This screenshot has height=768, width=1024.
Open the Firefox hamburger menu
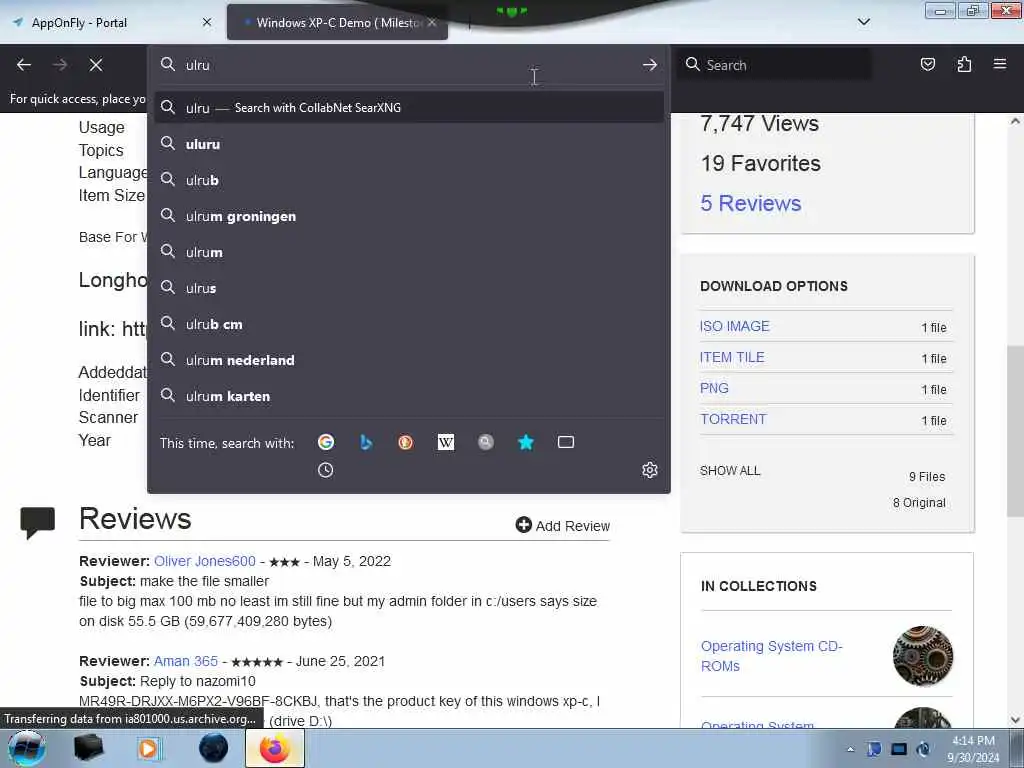(1000, 64)
